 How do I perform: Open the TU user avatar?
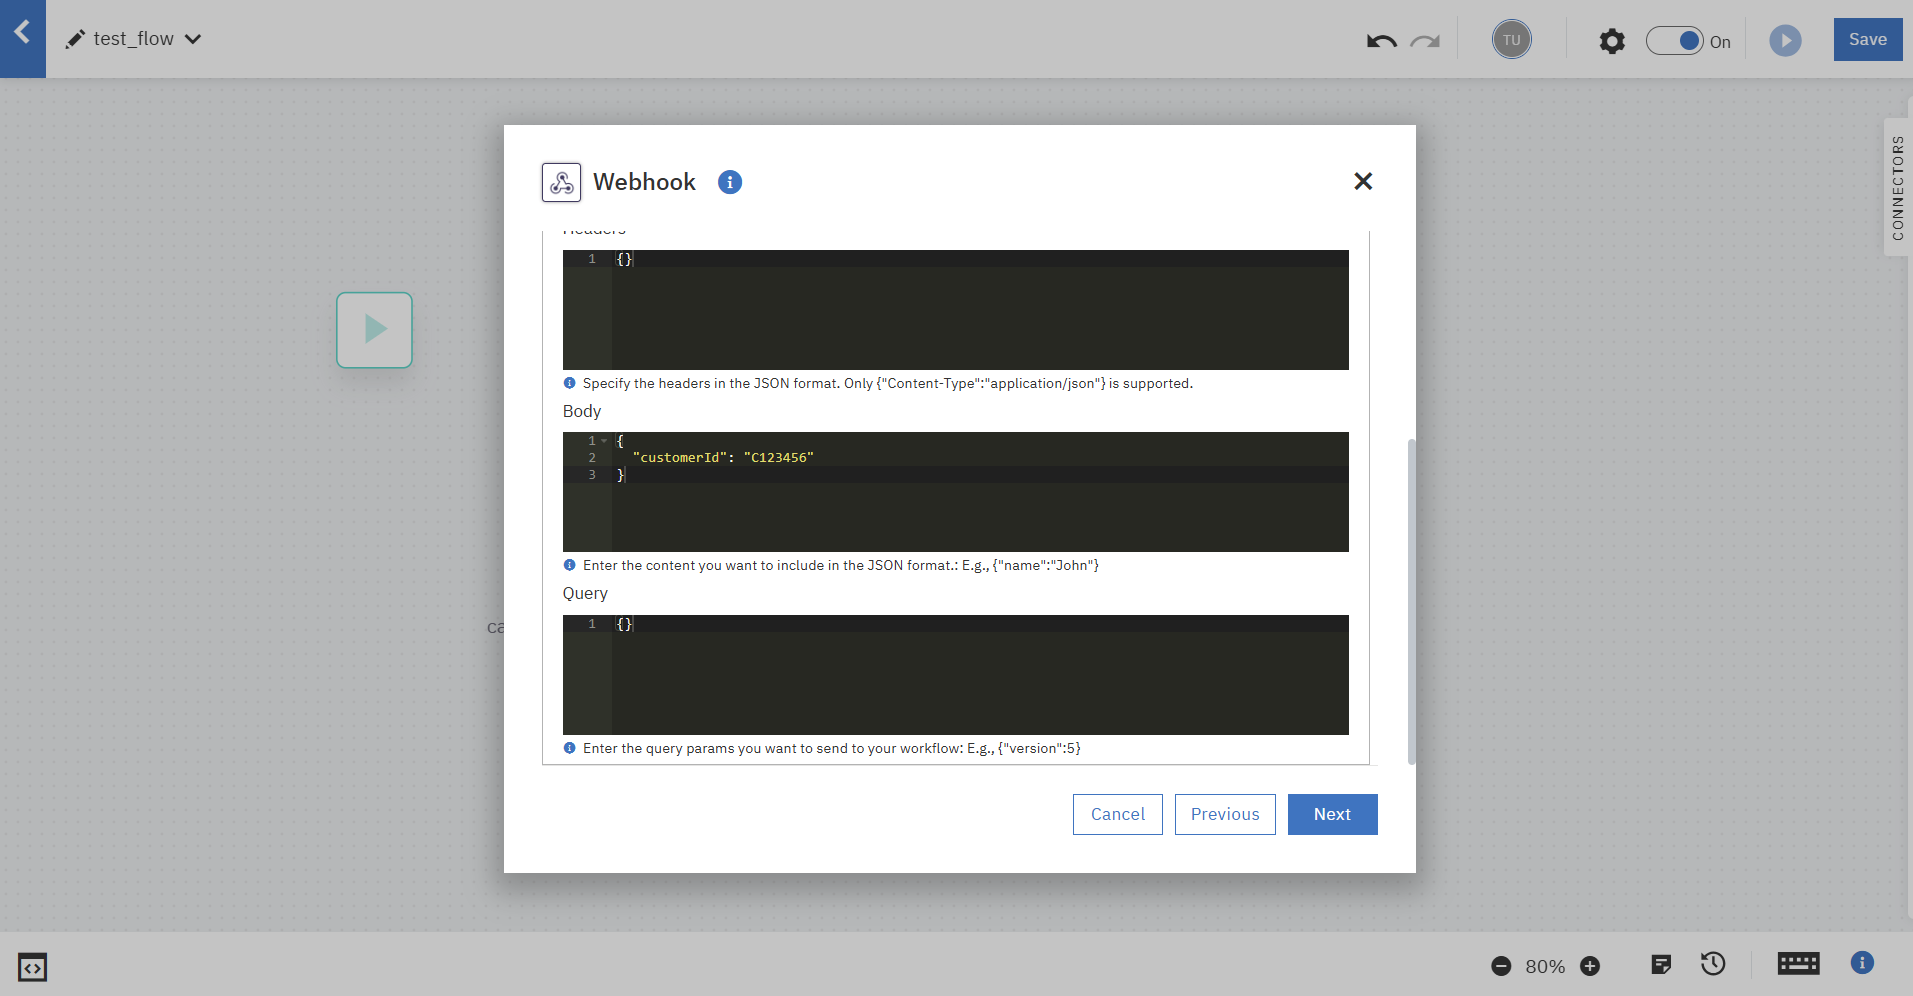tap(1511, 40)
